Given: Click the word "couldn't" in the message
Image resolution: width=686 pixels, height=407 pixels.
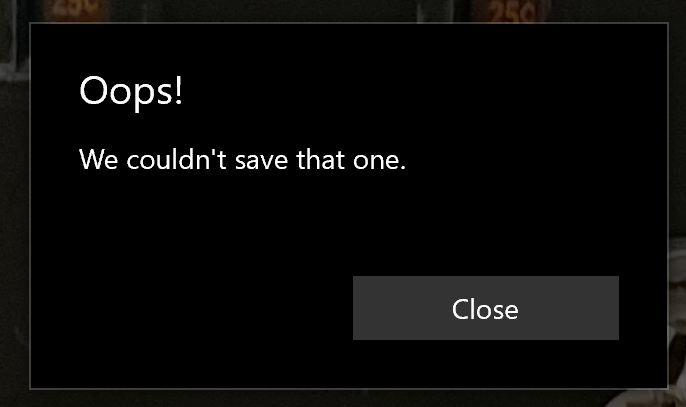Looking at the screenshot, I should (x=176, y=159).
